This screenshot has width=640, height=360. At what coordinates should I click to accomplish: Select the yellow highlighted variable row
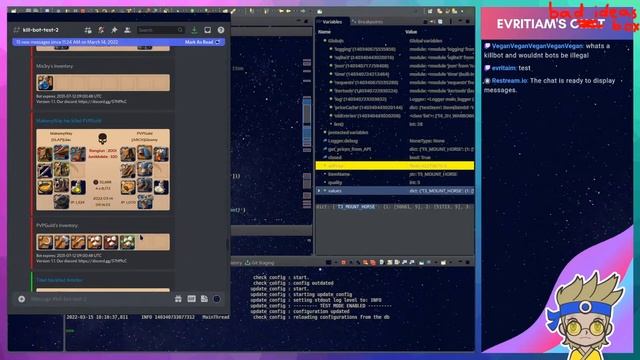point(395,166)
